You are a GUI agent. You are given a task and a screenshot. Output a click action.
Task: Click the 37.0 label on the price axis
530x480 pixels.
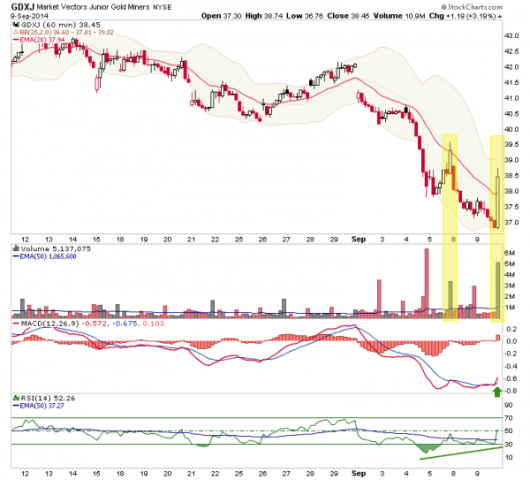(511, 223)
